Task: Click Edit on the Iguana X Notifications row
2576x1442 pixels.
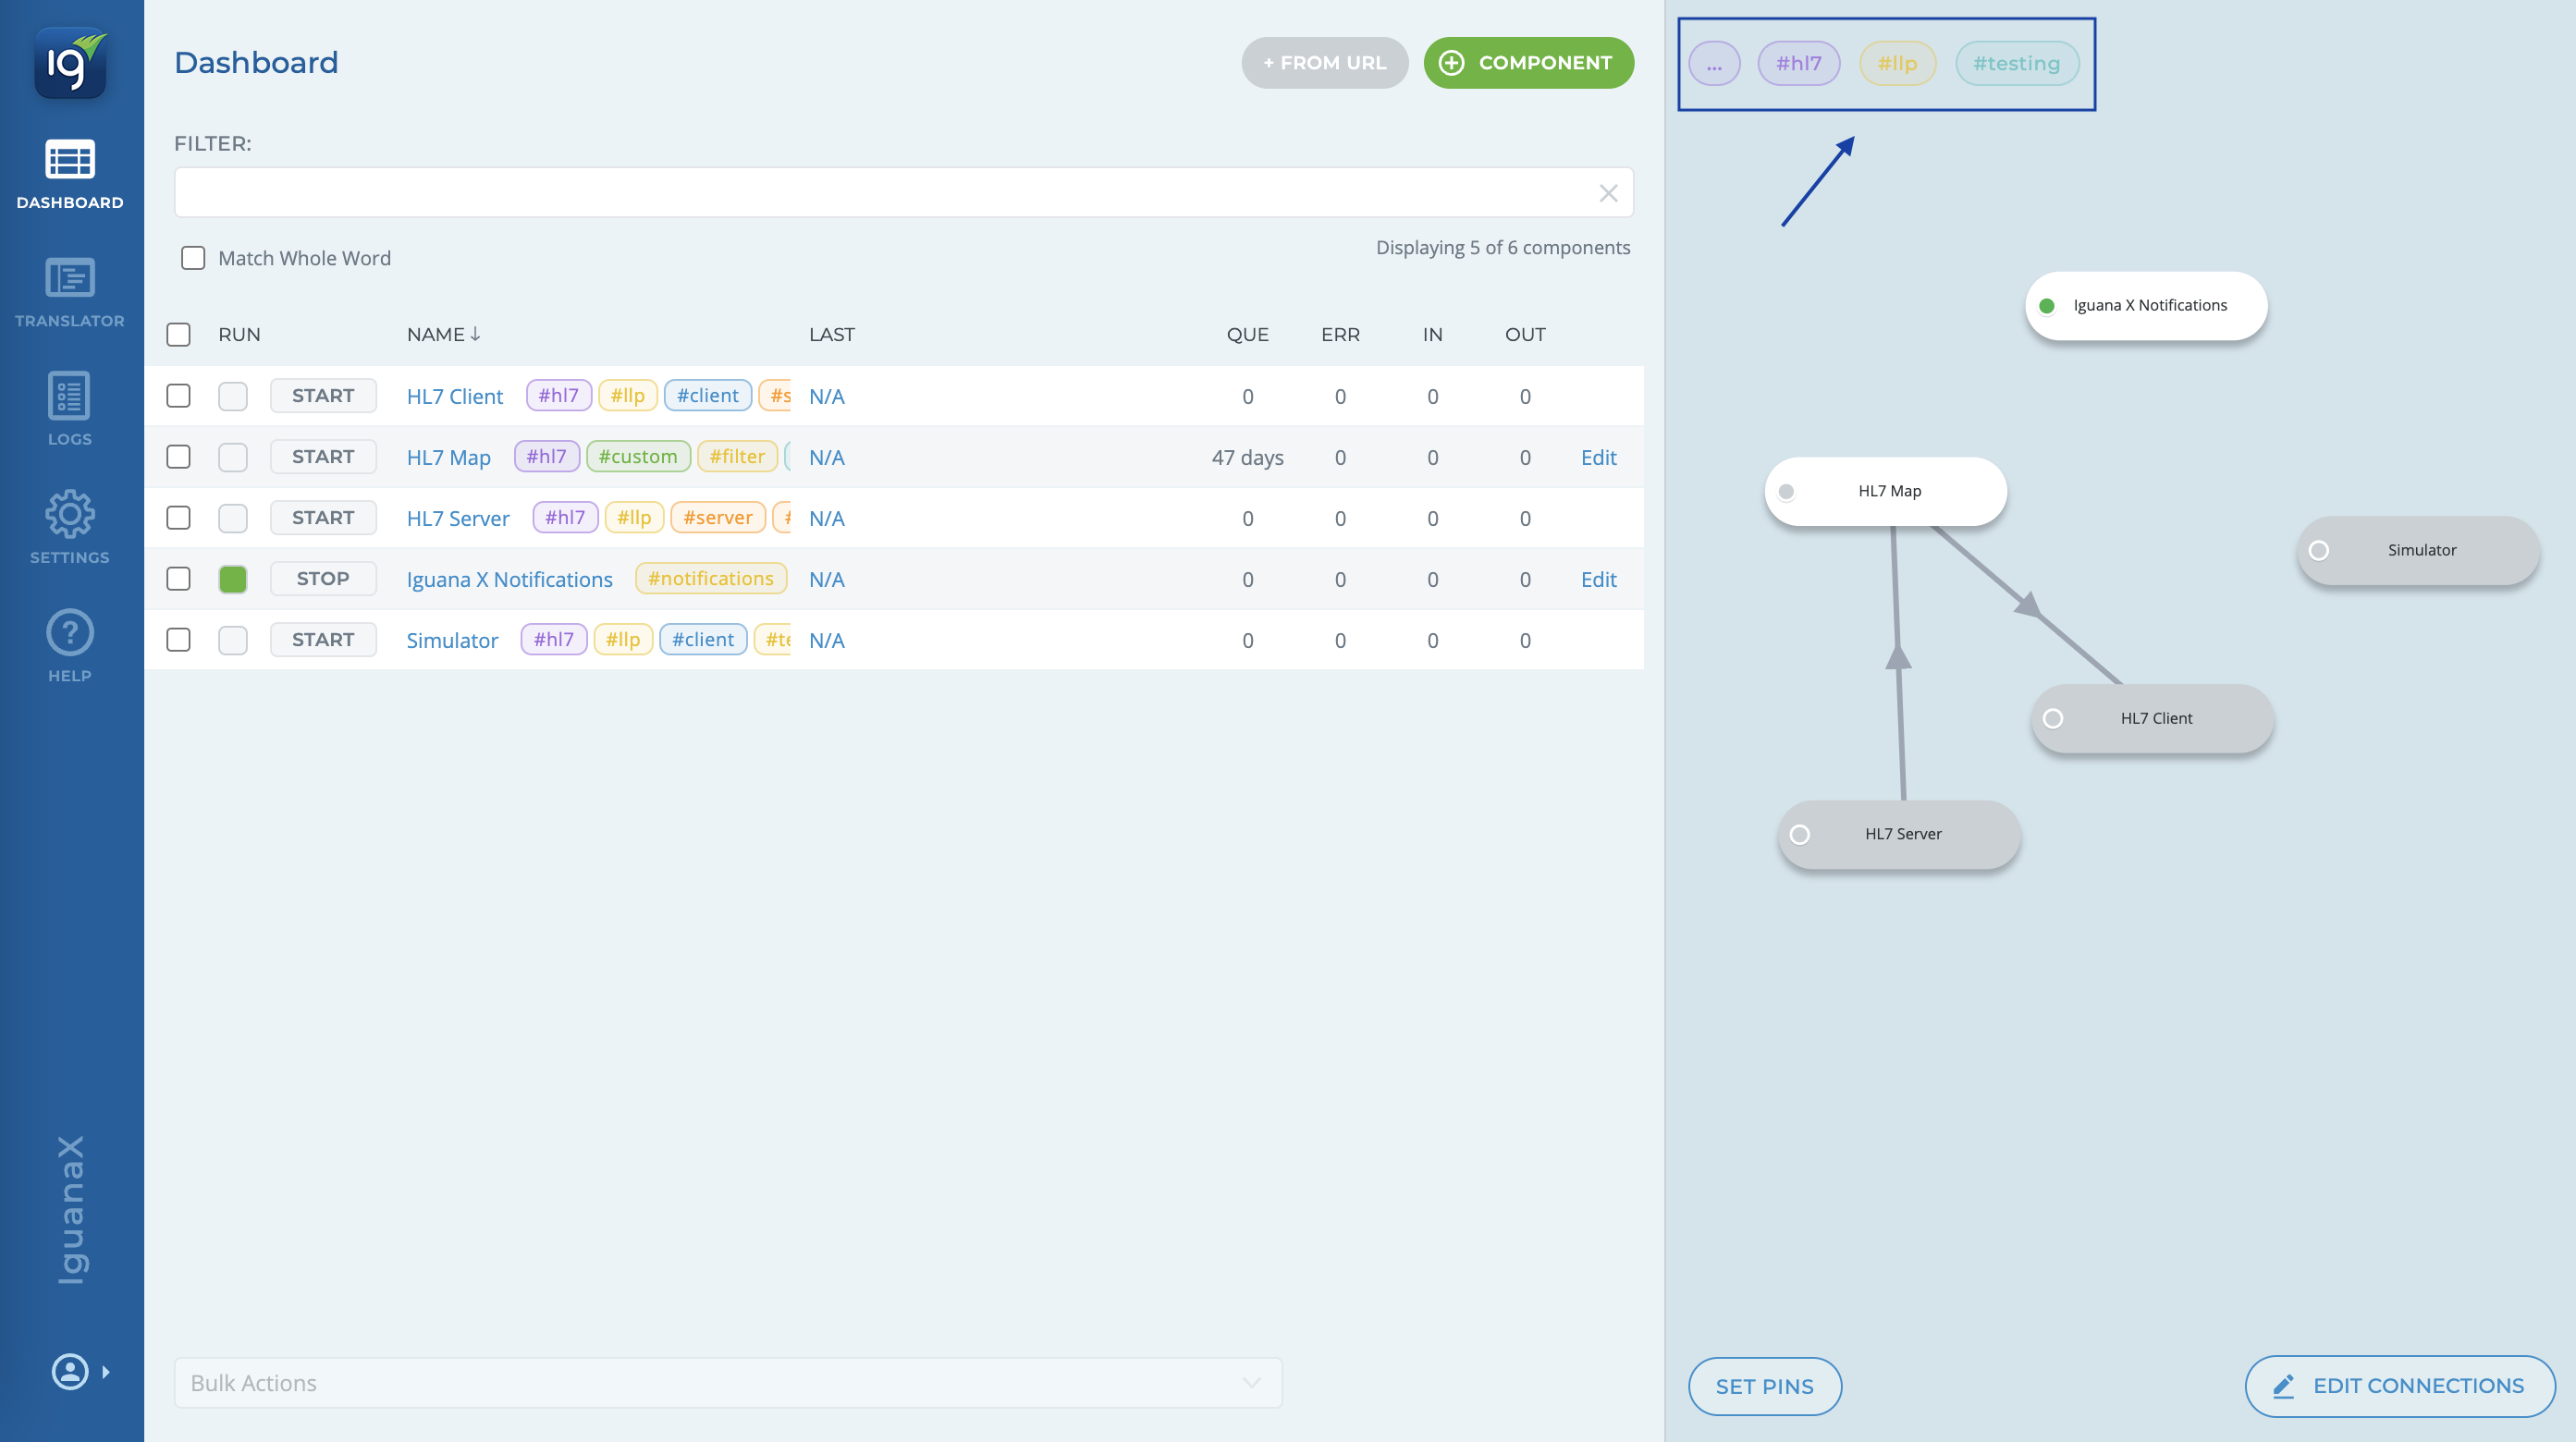Action: coord(1598,580)
